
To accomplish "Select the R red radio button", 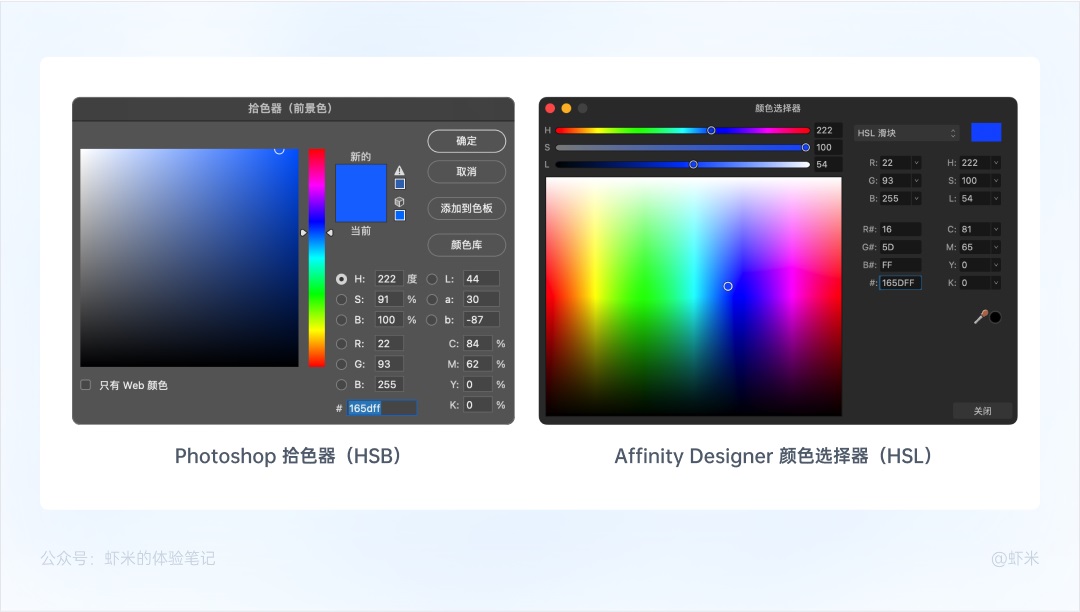I will click(342, 344).
